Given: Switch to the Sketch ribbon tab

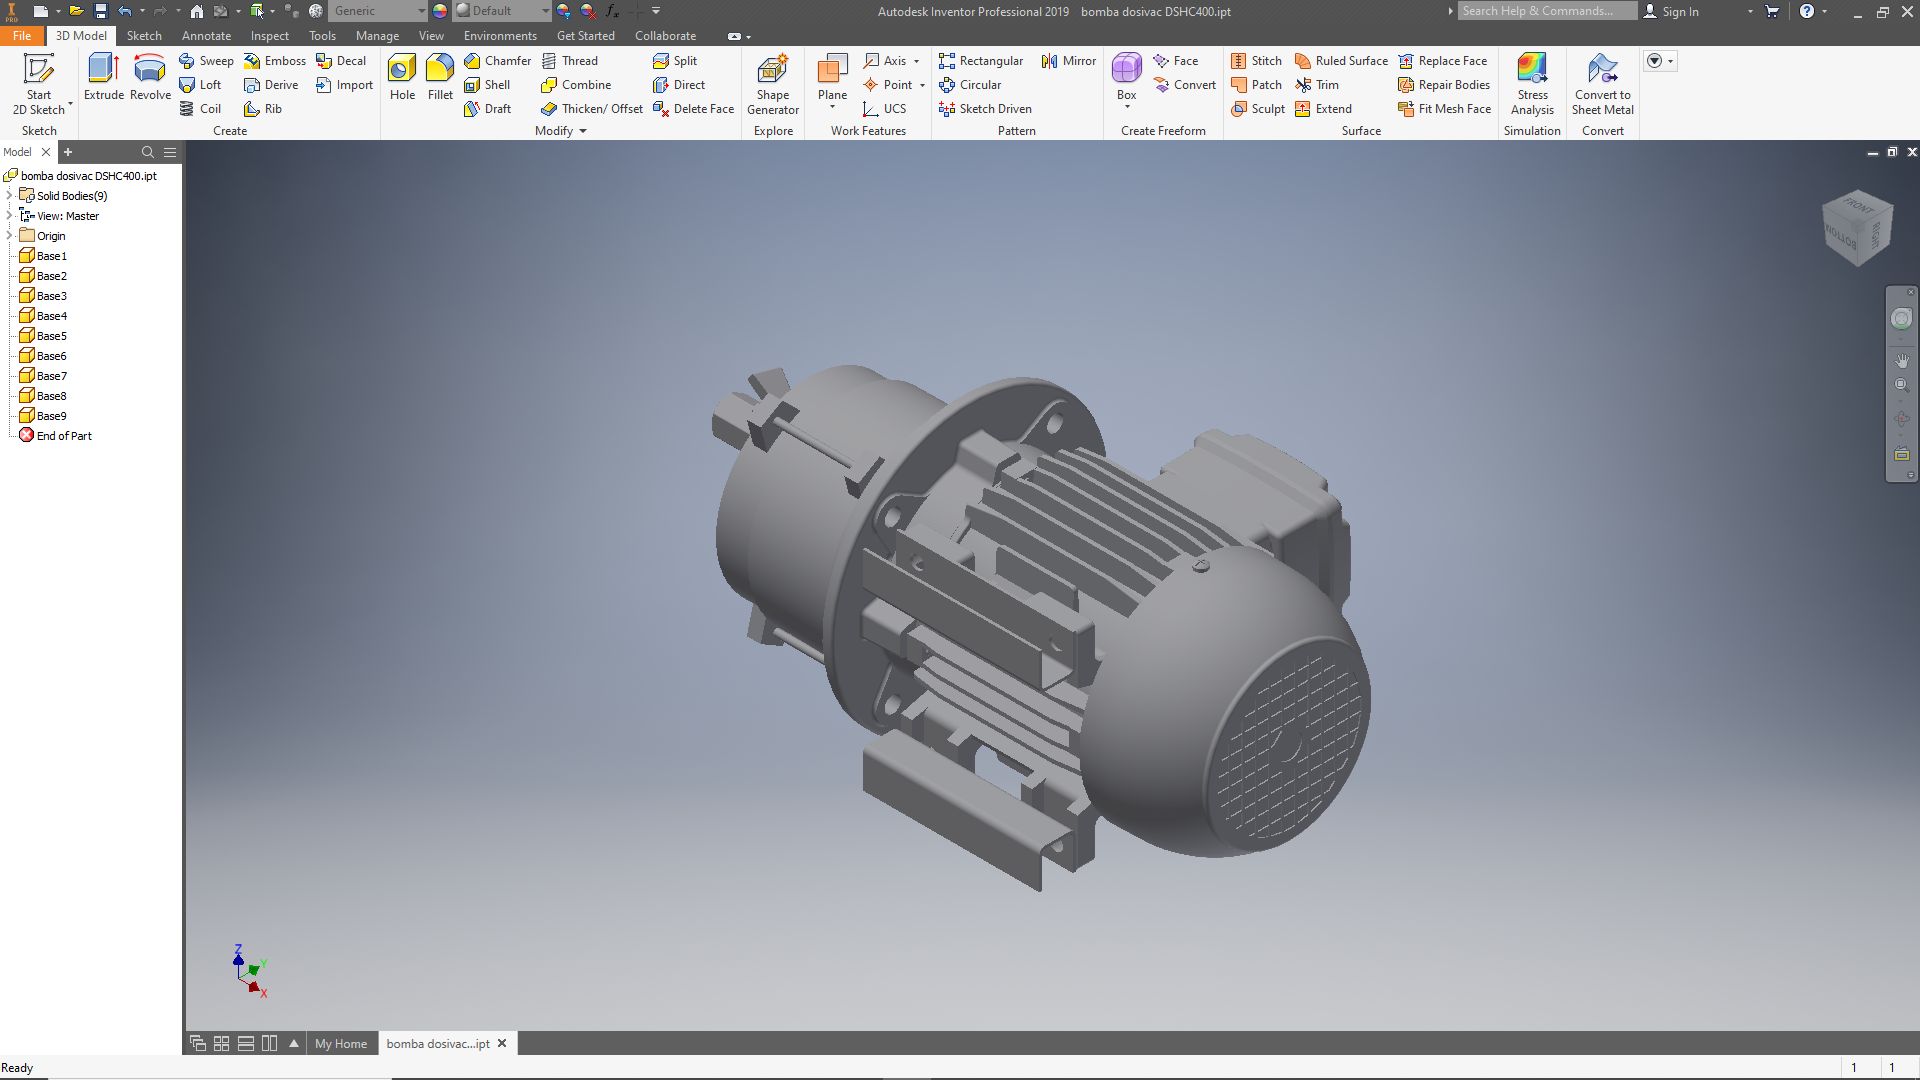Looking at the screenshot, I should 144,35.
